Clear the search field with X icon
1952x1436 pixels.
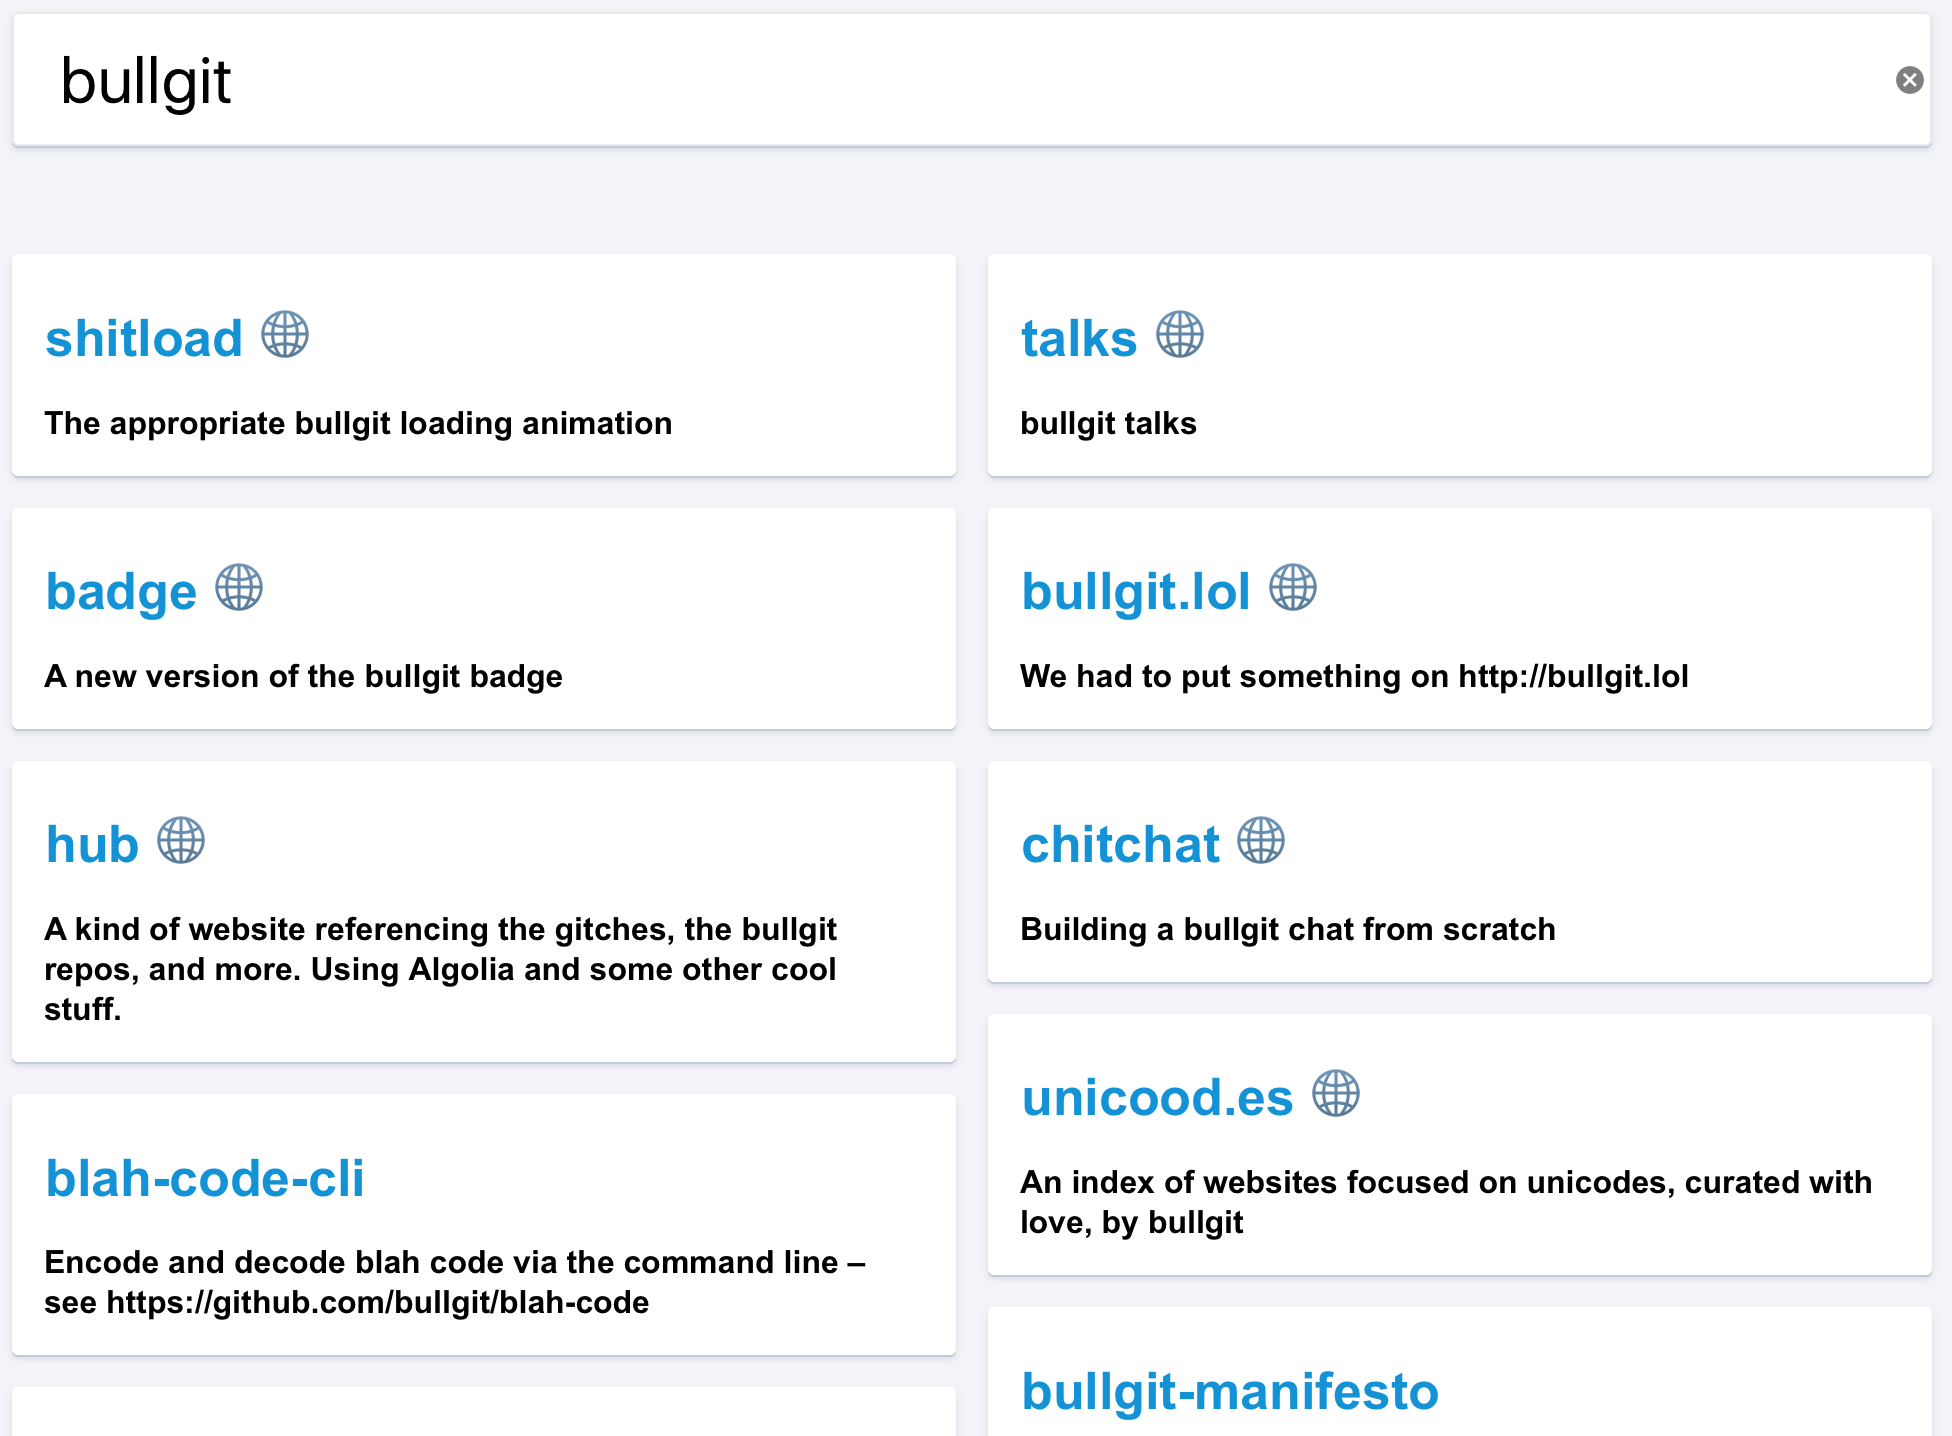click(x=1909, y=80)
